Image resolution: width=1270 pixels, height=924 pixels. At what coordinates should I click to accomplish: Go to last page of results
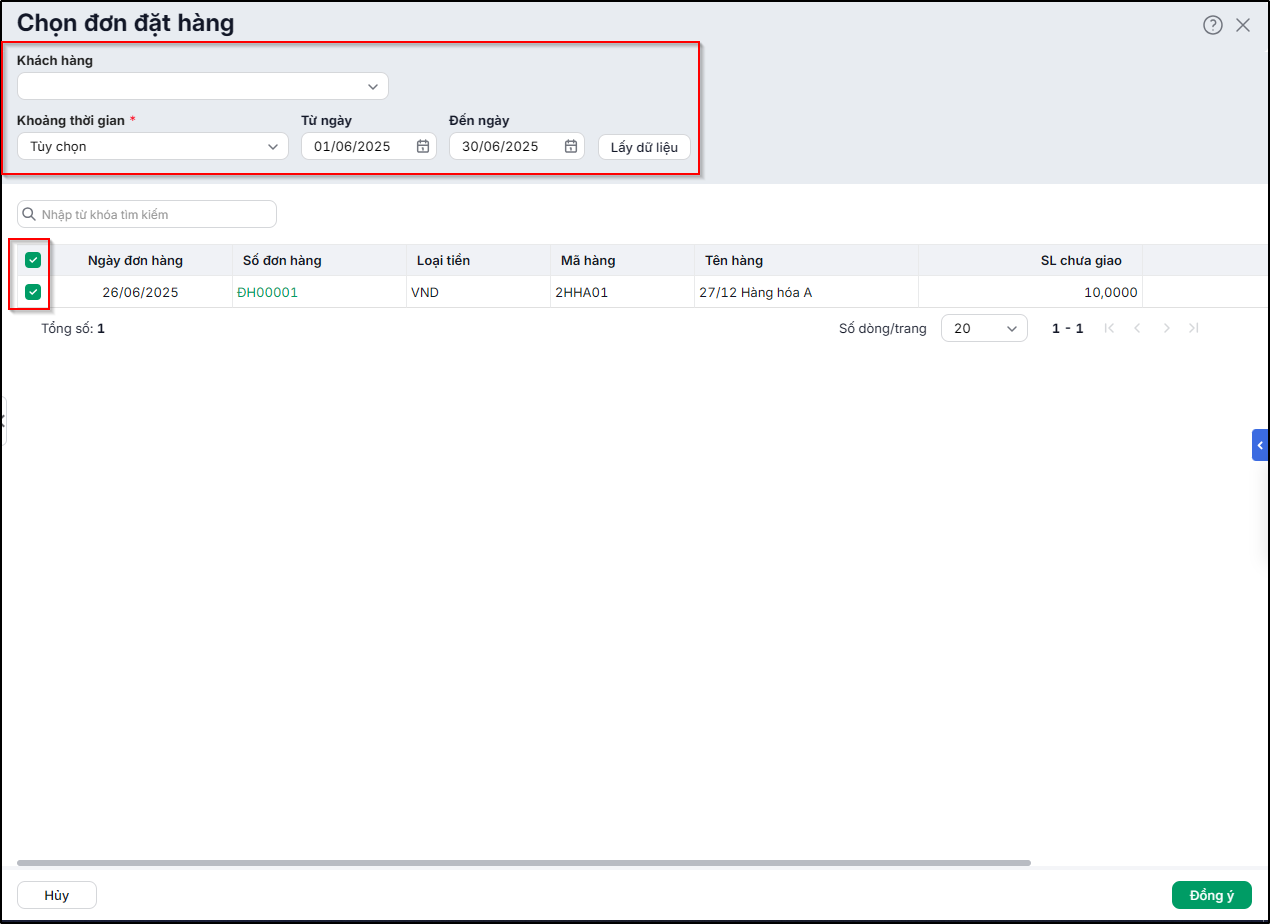click(1193, 328)
